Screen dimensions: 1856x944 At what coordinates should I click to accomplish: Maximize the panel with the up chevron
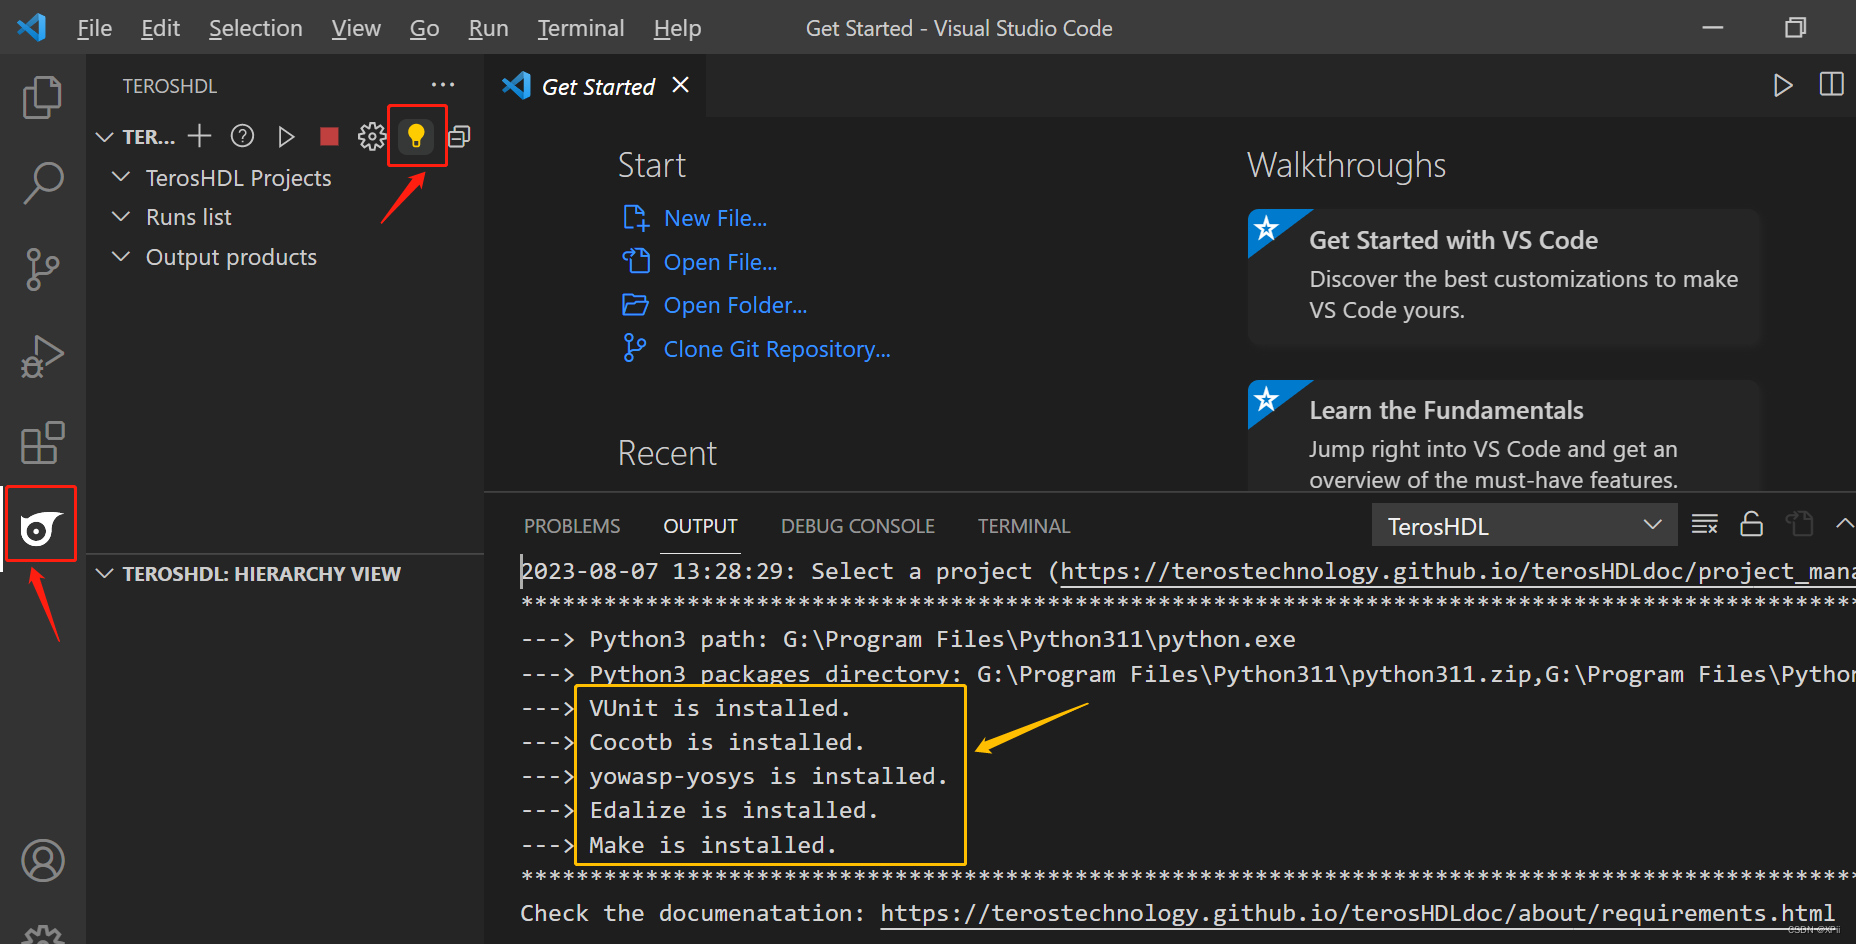(x=1845, y=523)
